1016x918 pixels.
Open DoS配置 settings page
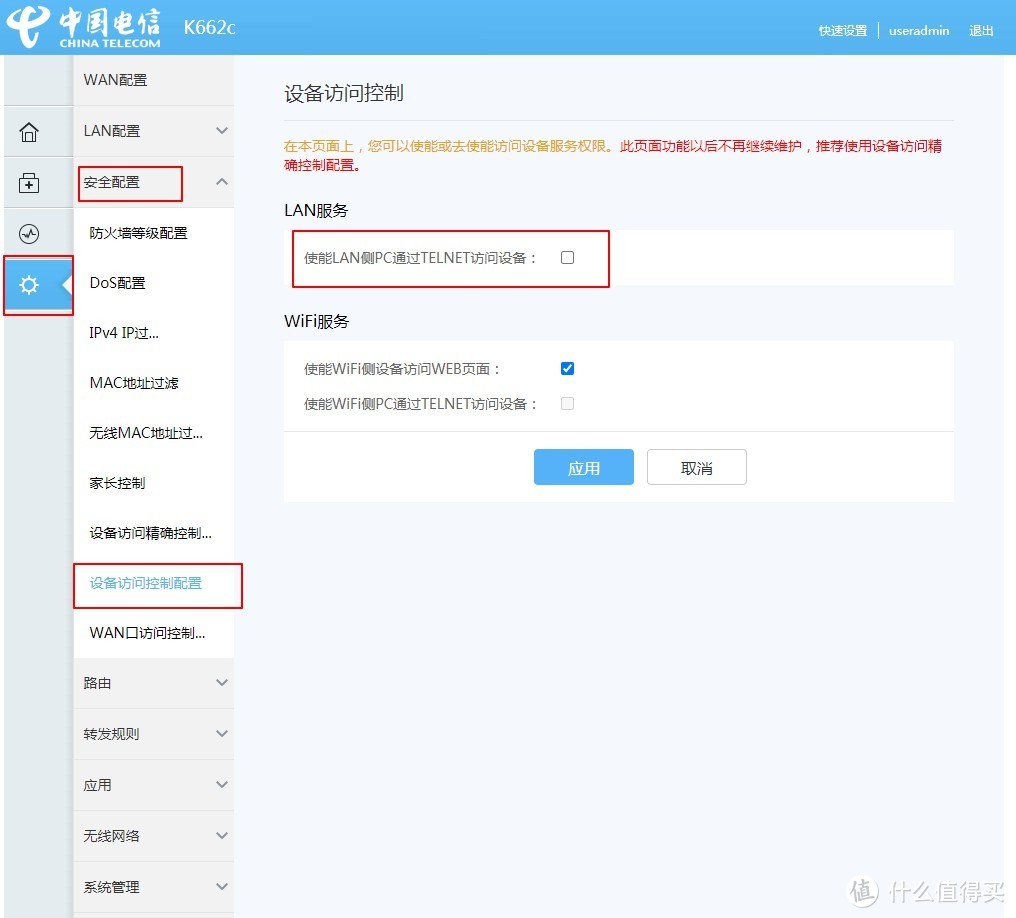pyautogui.click(x=117, y=283)
